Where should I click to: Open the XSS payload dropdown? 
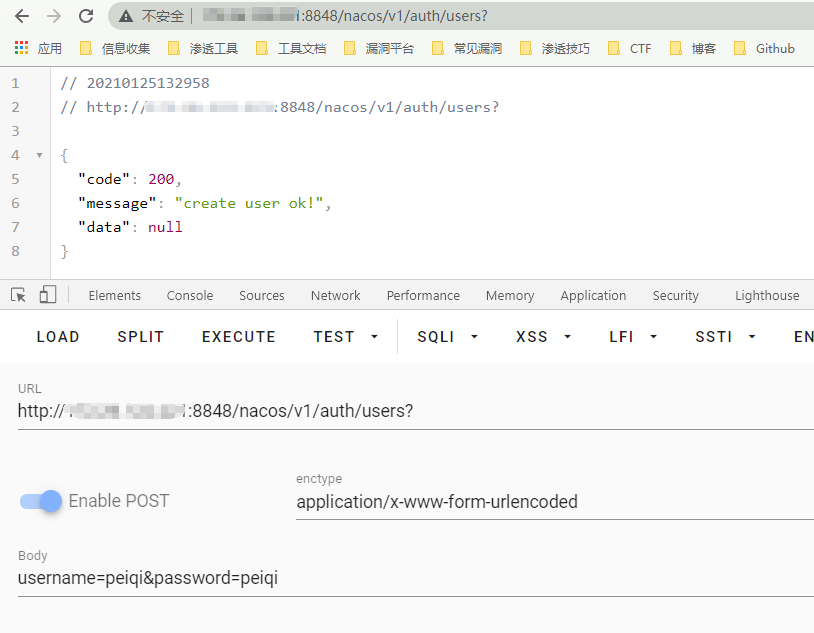[543, 337]
